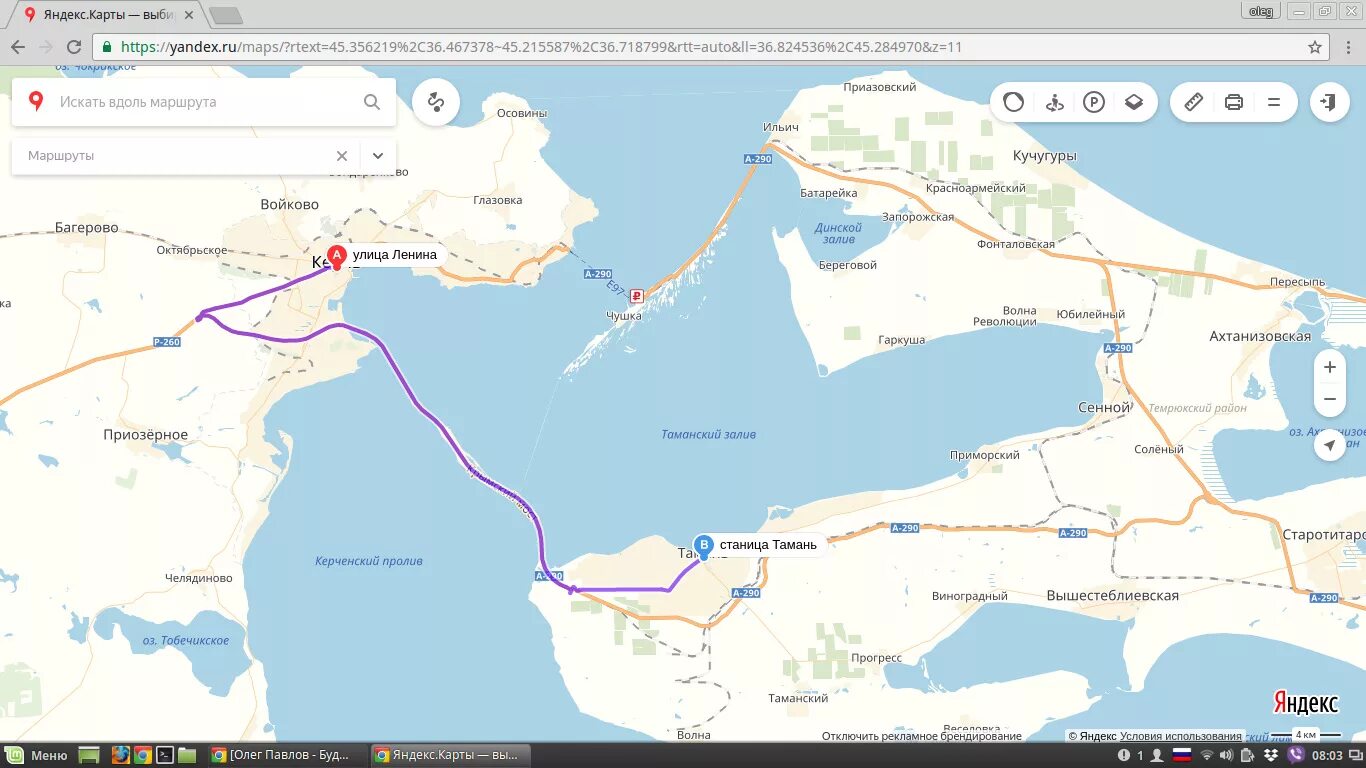This screenshot has width=1366, height=768.
Task: Close the Маршруты panel with the X
Action: coord(342,156)
